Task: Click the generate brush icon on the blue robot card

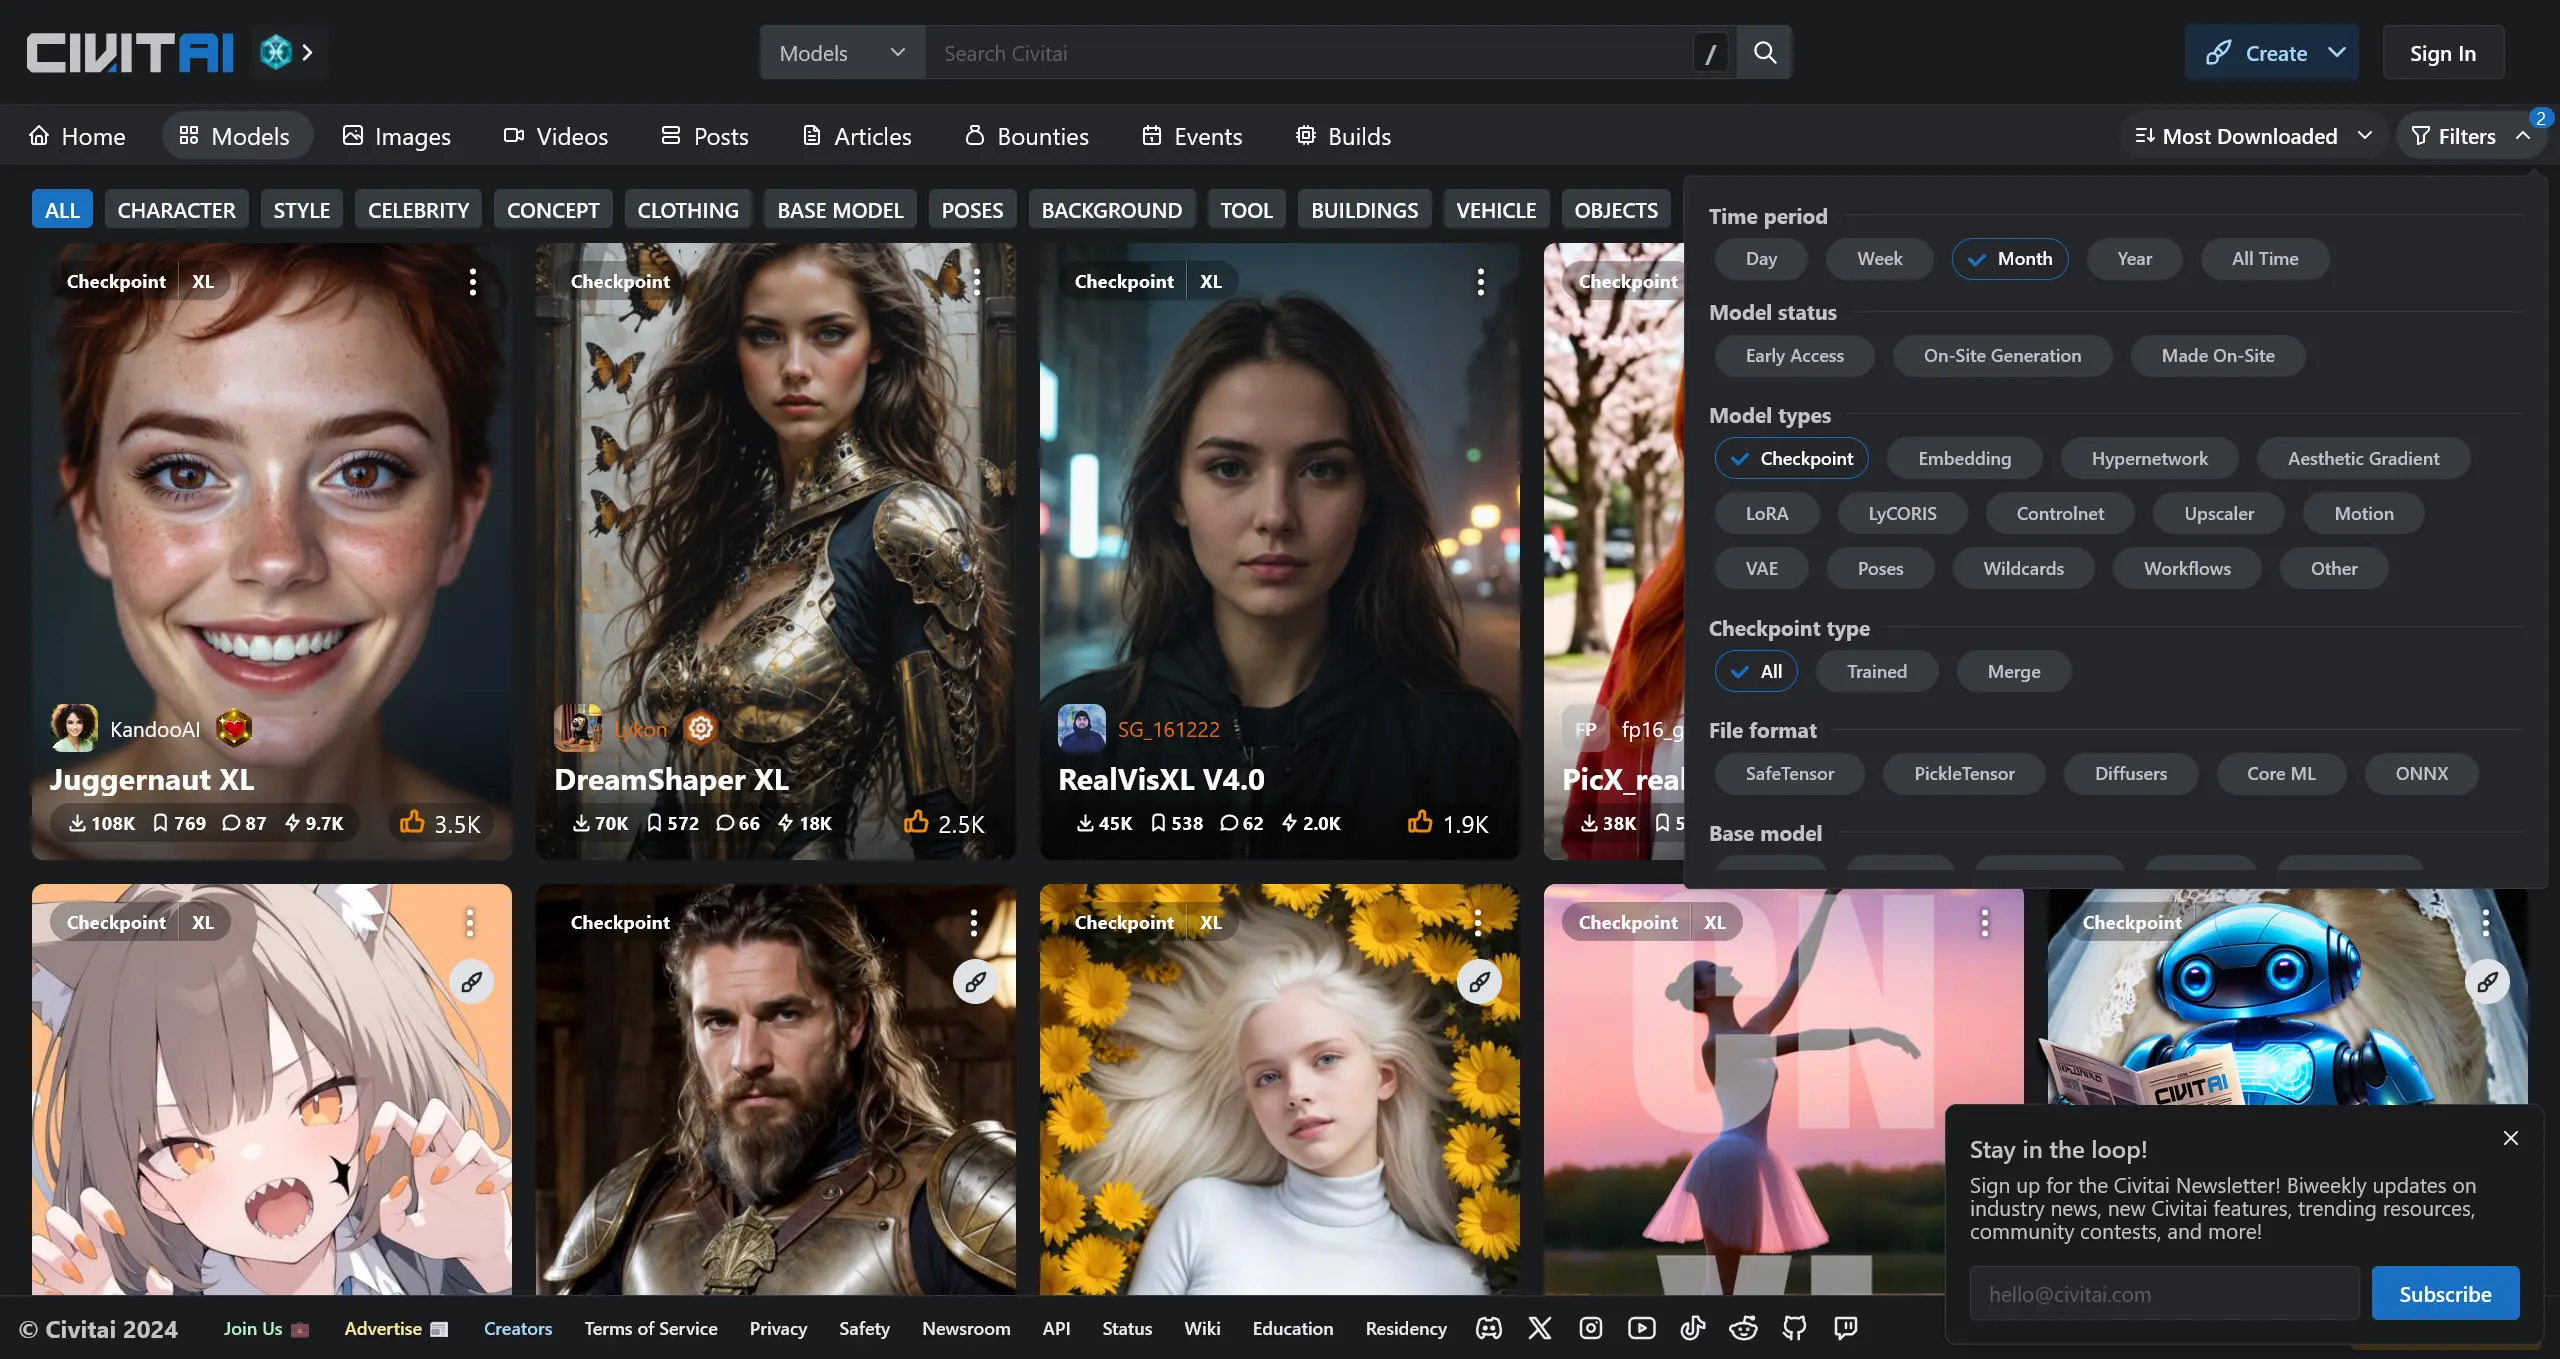Action: pos(2488,982)
